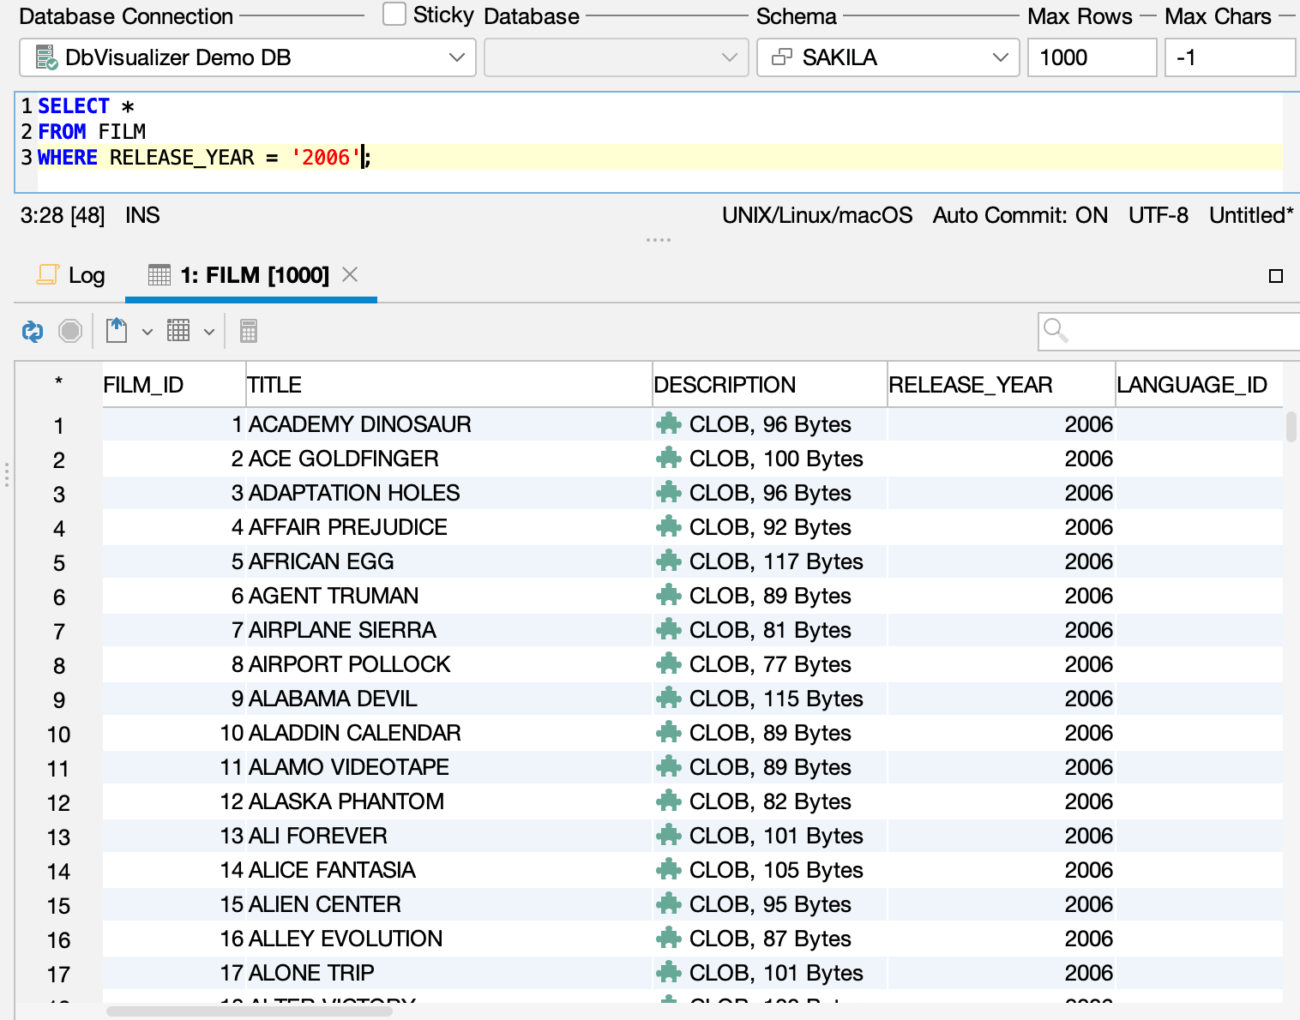Re-execute the query with the reload icon
Viewport: 1300px width, 1020px height.
tap(31, 331)
